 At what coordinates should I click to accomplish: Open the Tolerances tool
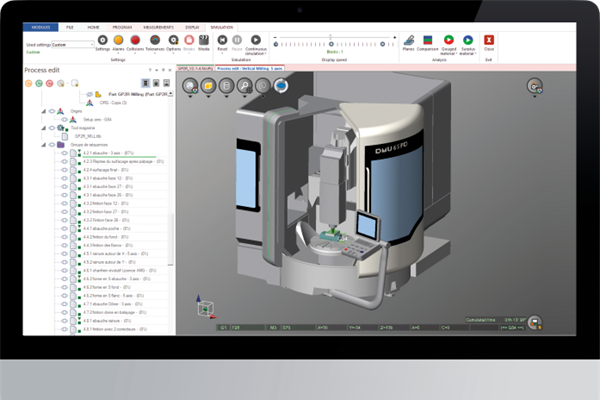pyautogui.click(x=155, y=40)
